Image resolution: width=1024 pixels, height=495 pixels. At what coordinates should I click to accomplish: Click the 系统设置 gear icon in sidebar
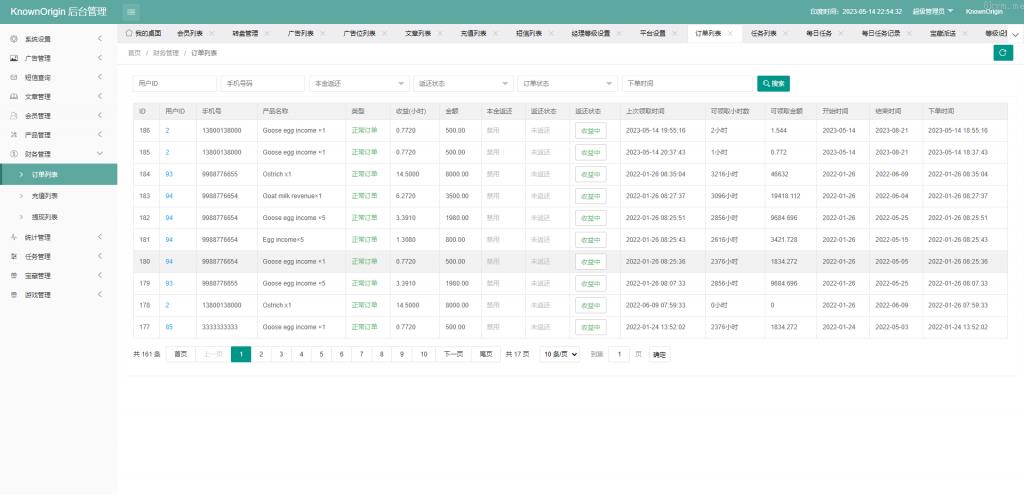13,39
